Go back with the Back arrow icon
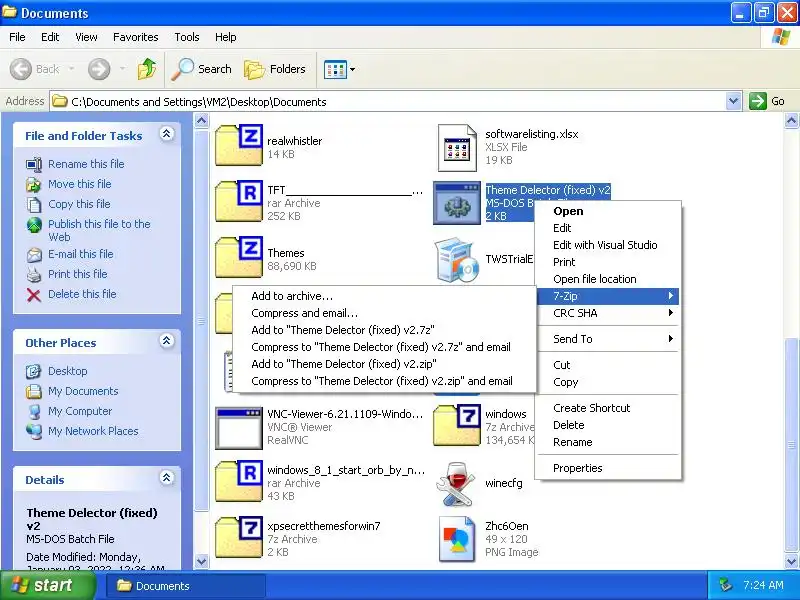 click(x=21, y=69)
